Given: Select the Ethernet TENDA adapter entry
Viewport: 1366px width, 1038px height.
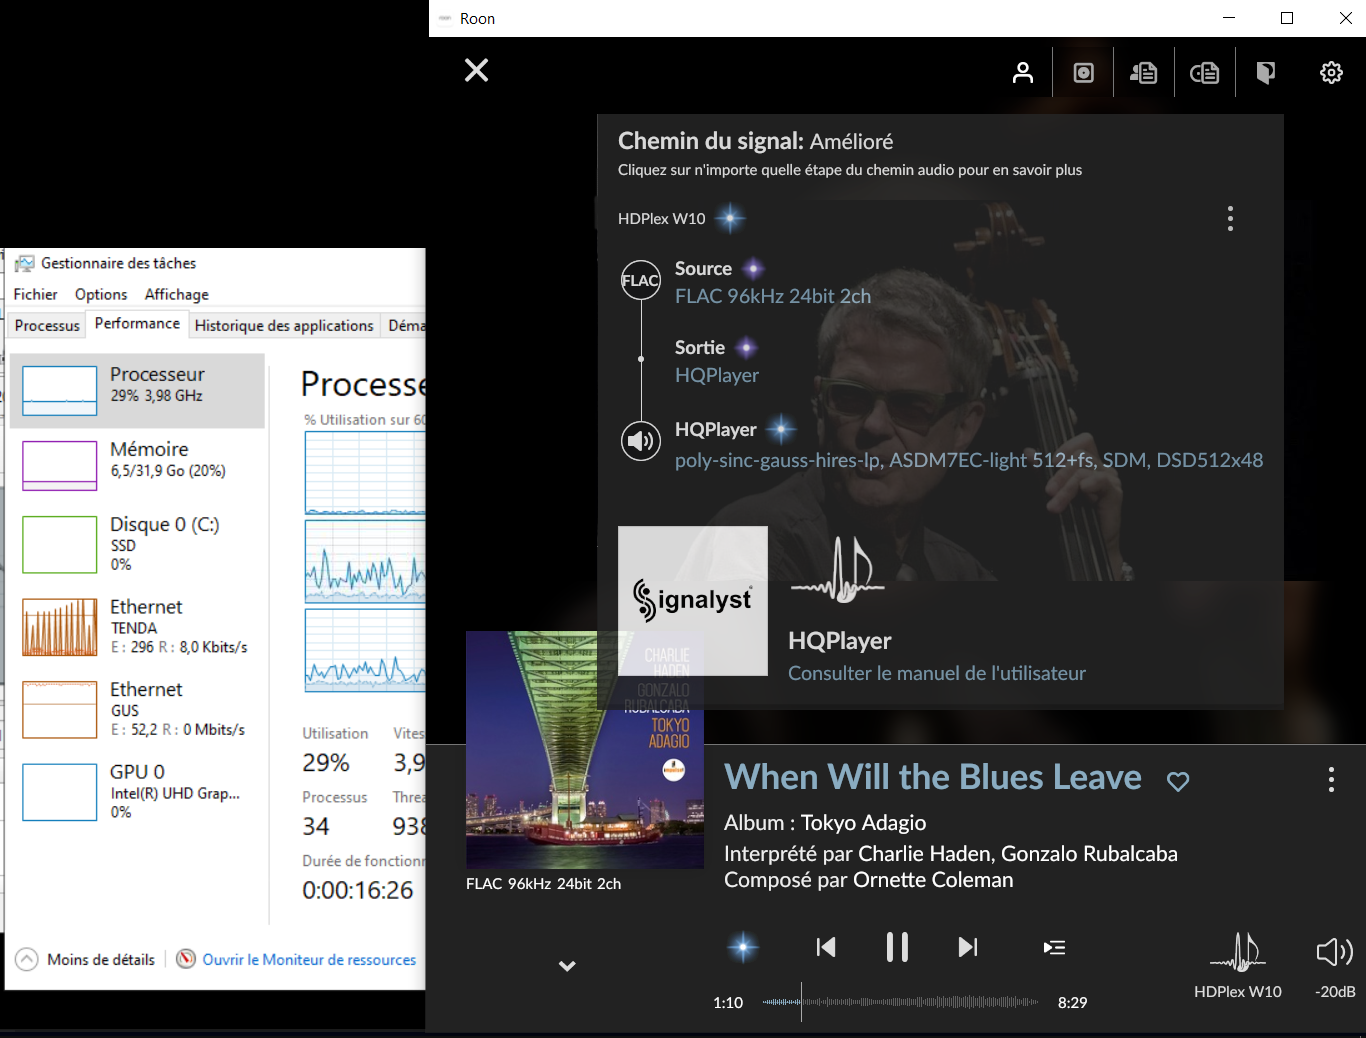Looking at the screenshot, I should (137, 627).
